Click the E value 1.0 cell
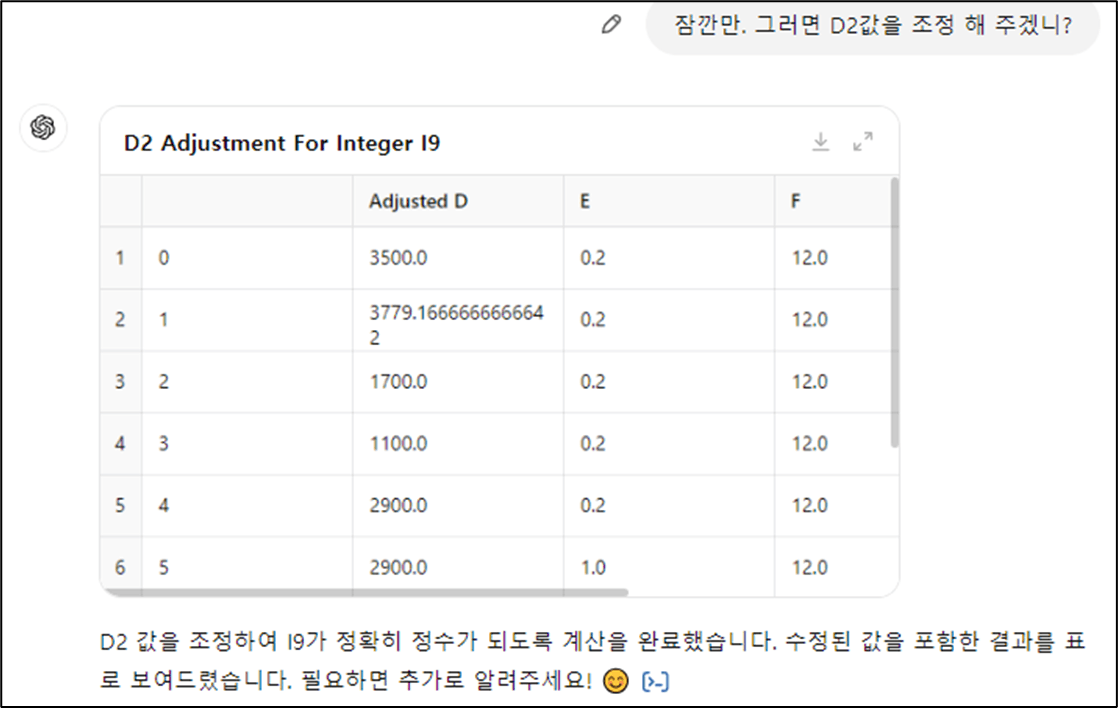 (x=593, y=568)
